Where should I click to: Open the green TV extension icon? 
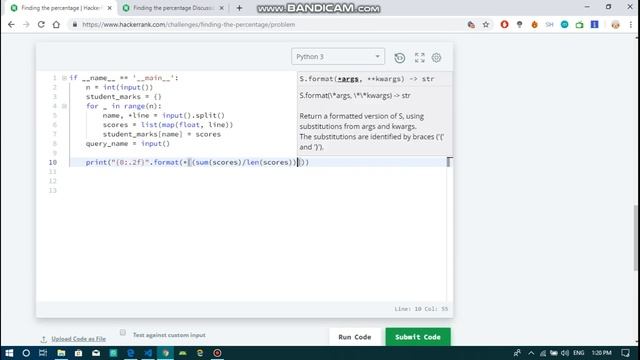pyautogui.click(x=580, y=24)
